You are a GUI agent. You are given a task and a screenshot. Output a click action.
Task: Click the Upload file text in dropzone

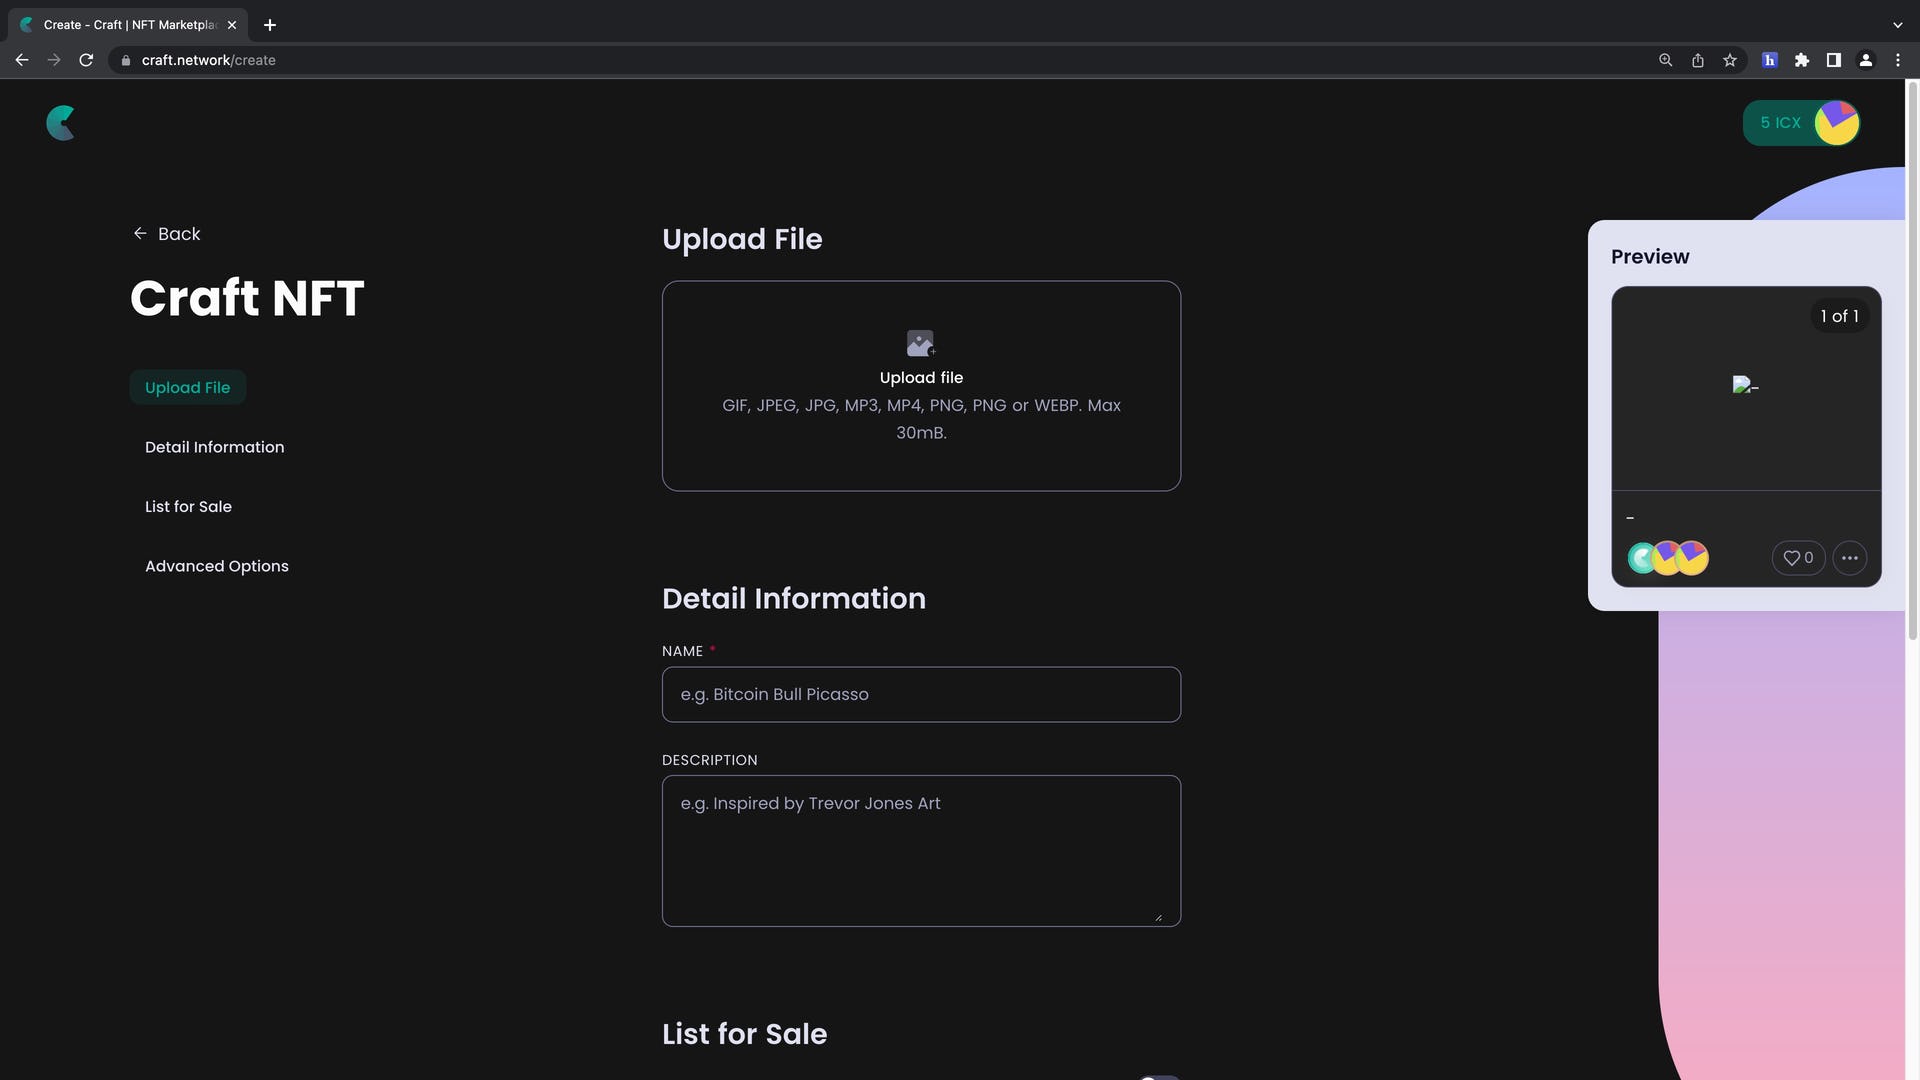(921, 378)
